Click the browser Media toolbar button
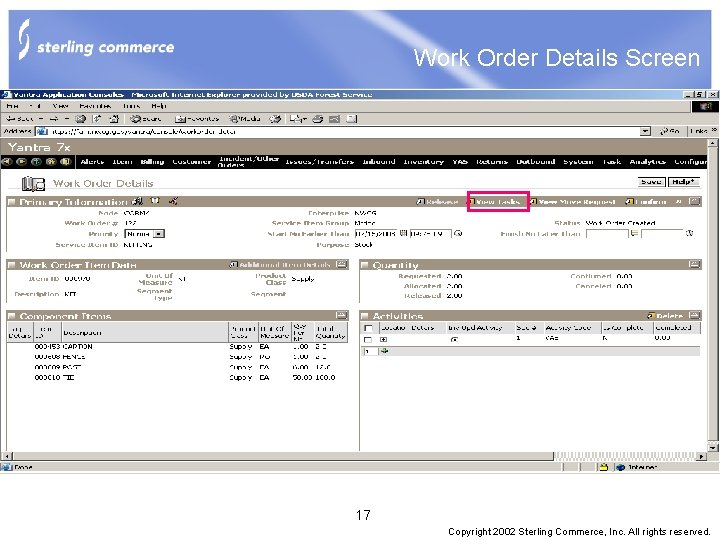The image size is (720, 540). point(245,119)
